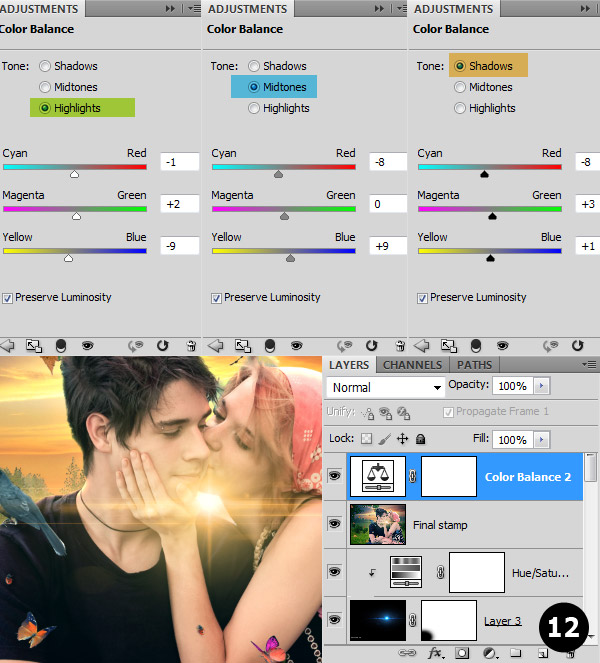Add a layer mask from Layers footer
This screenshot has height=663, width=600.
coord(463,653)
